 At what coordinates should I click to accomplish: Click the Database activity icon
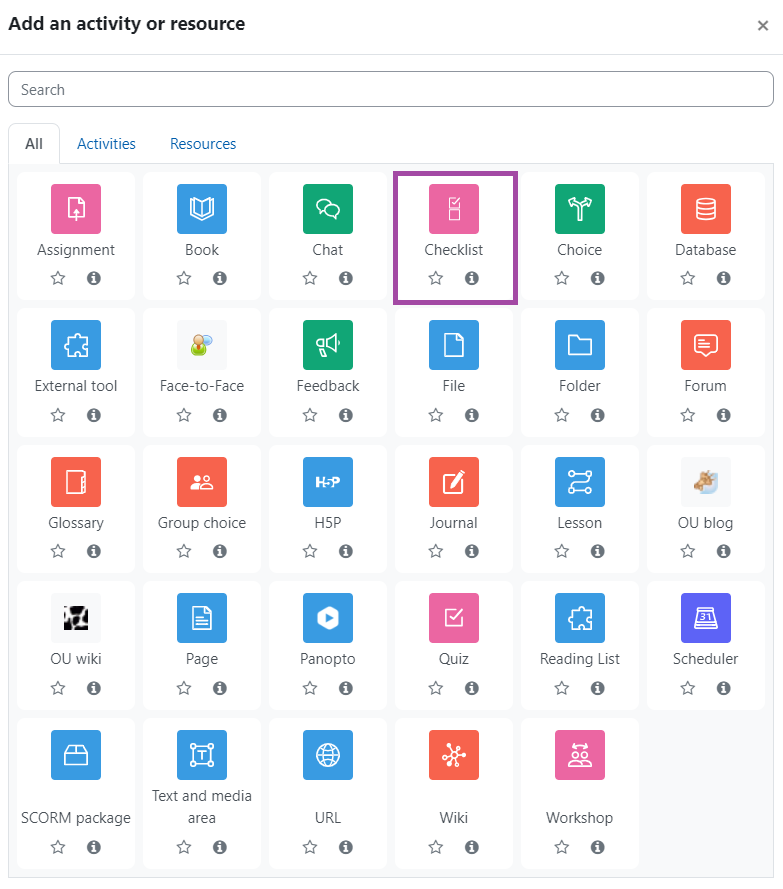point(705,209)
